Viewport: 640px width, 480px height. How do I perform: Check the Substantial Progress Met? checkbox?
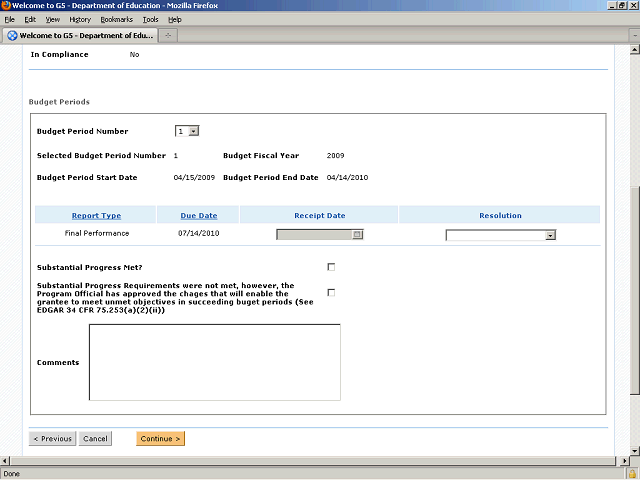click(331, 267)
